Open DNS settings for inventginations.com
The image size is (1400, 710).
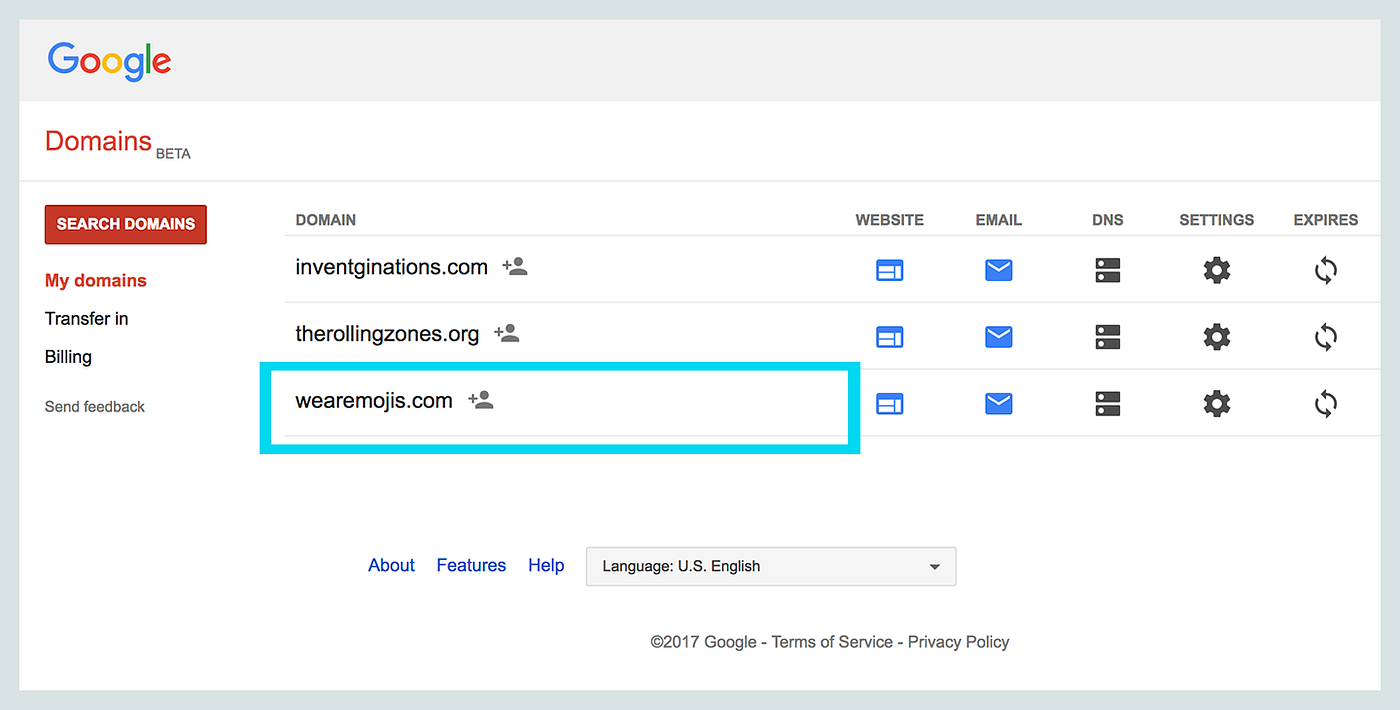pos(1107,270)
